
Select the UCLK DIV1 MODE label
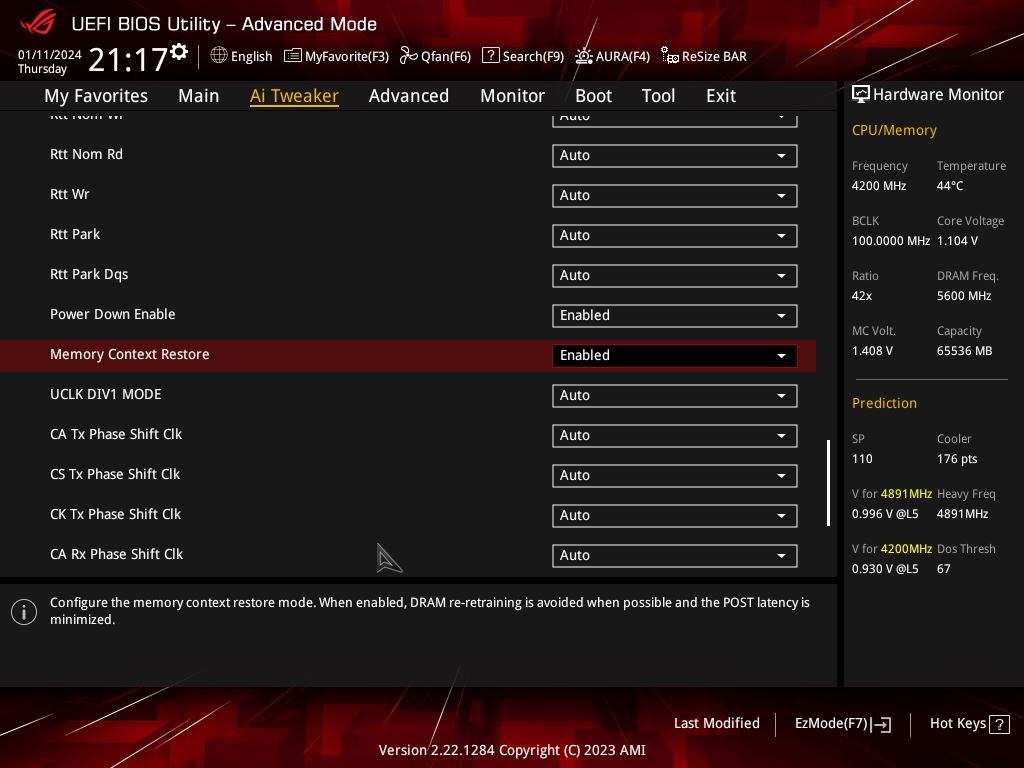[105, 394]
